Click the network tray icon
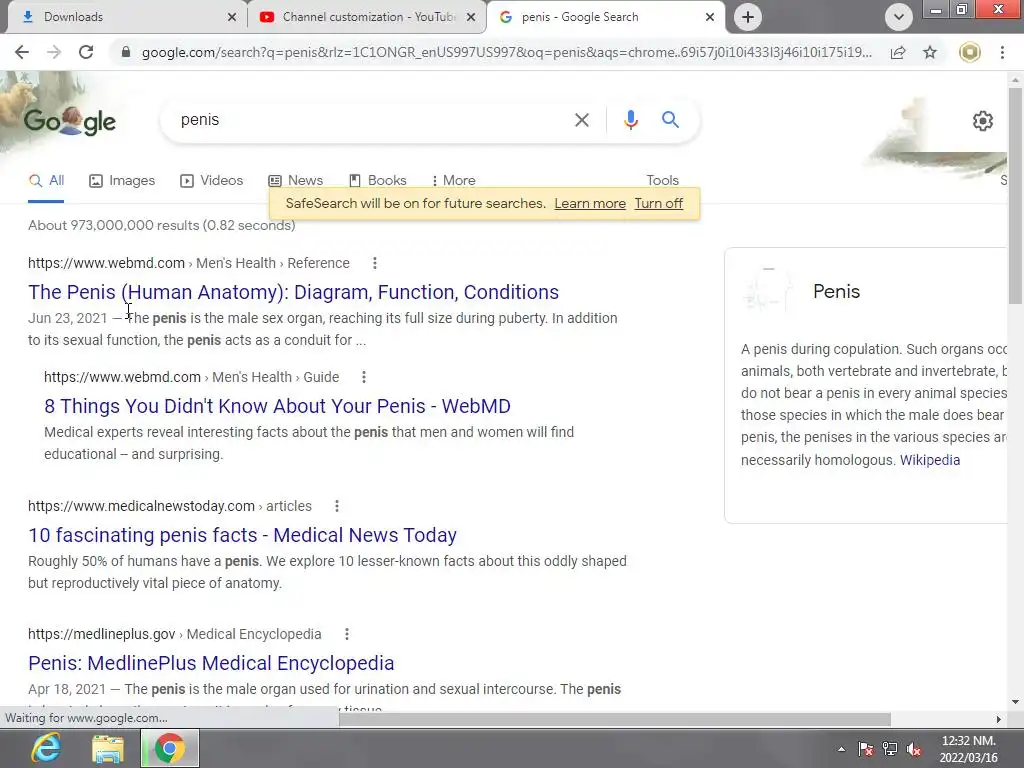This screenshot has width=1024, height=768. click(889, 749)
